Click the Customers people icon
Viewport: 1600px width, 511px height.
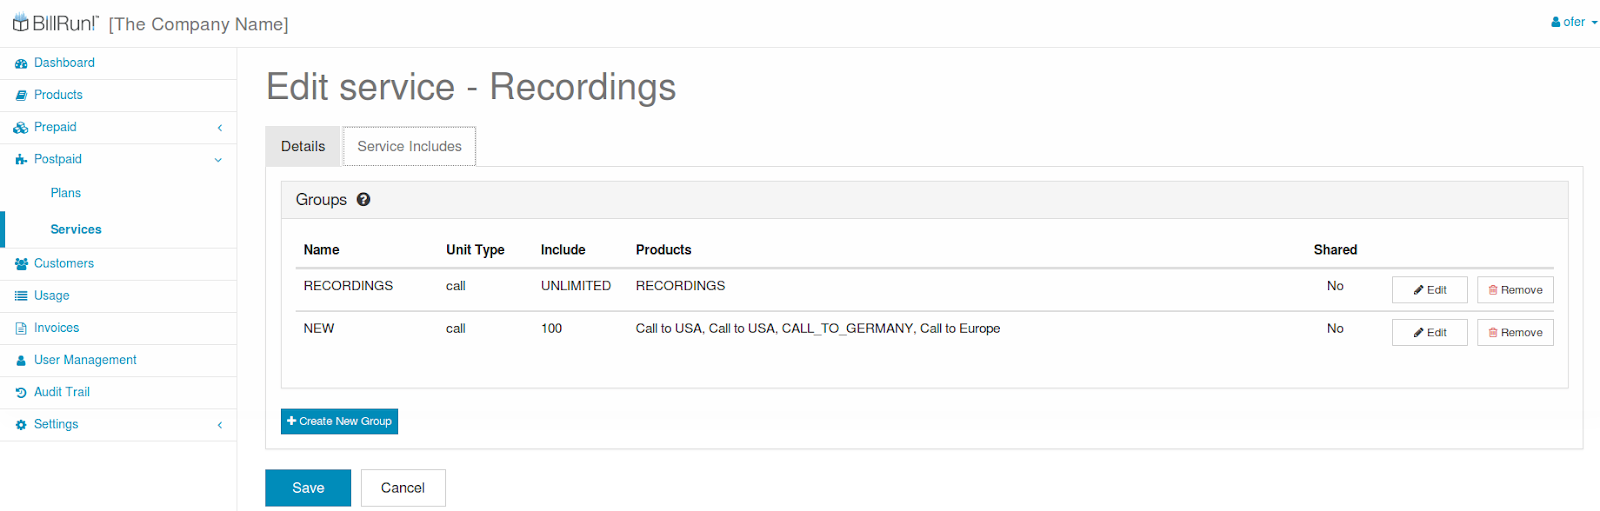tap(21, 264)
